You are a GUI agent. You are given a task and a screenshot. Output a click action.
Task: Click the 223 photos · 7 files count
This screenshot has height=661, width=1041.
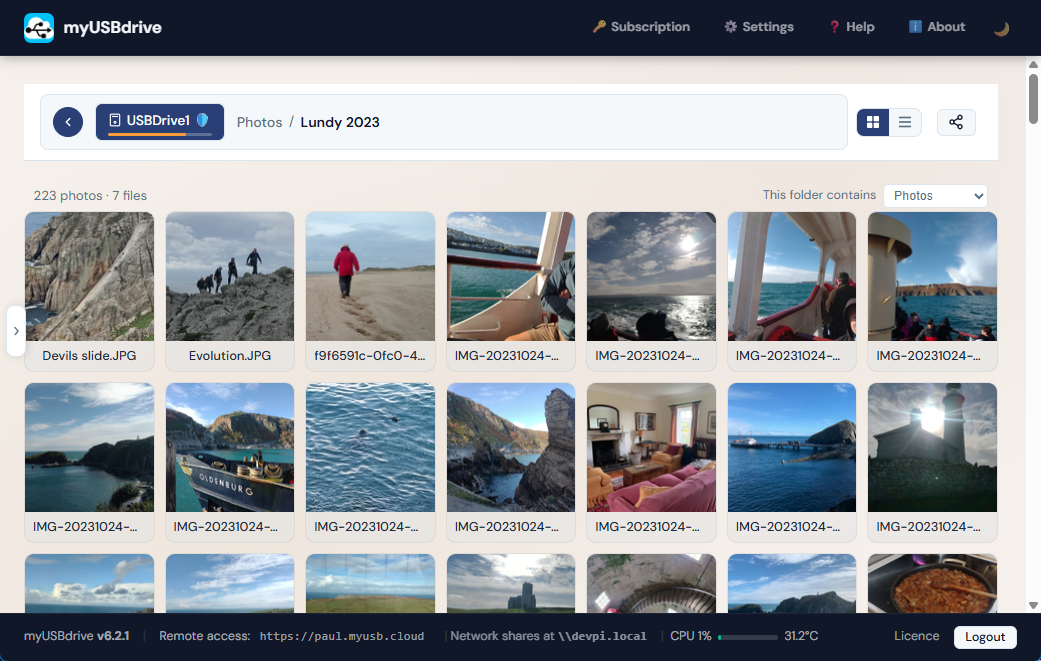(x=90, y=196)
